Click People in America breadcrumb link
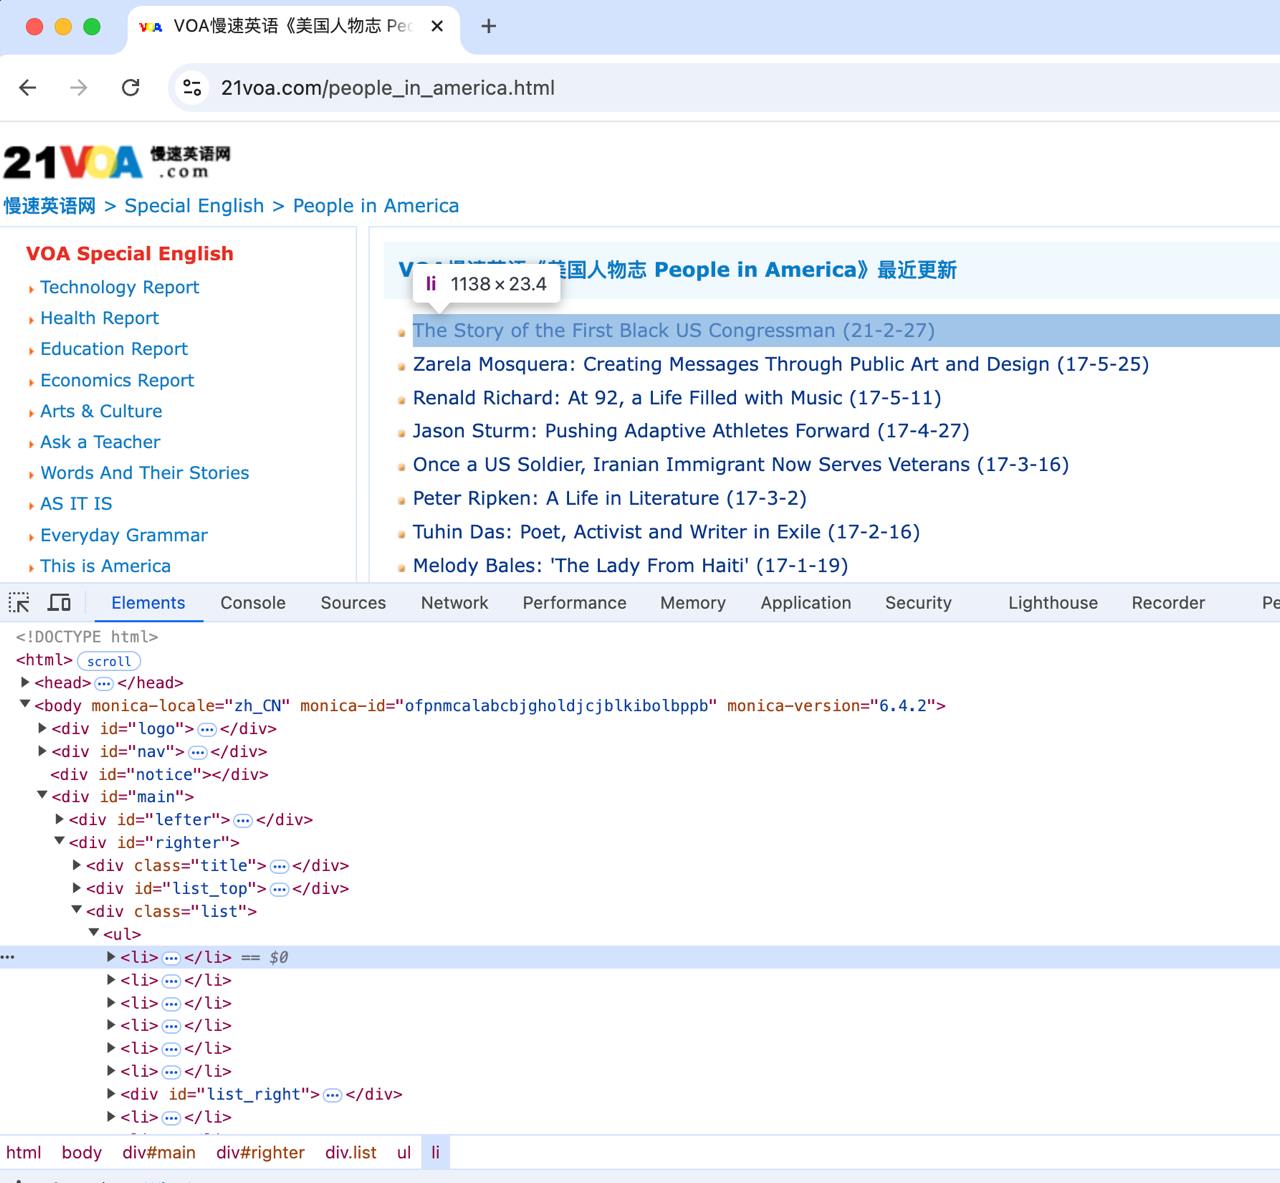 click(x=376, y=206)
